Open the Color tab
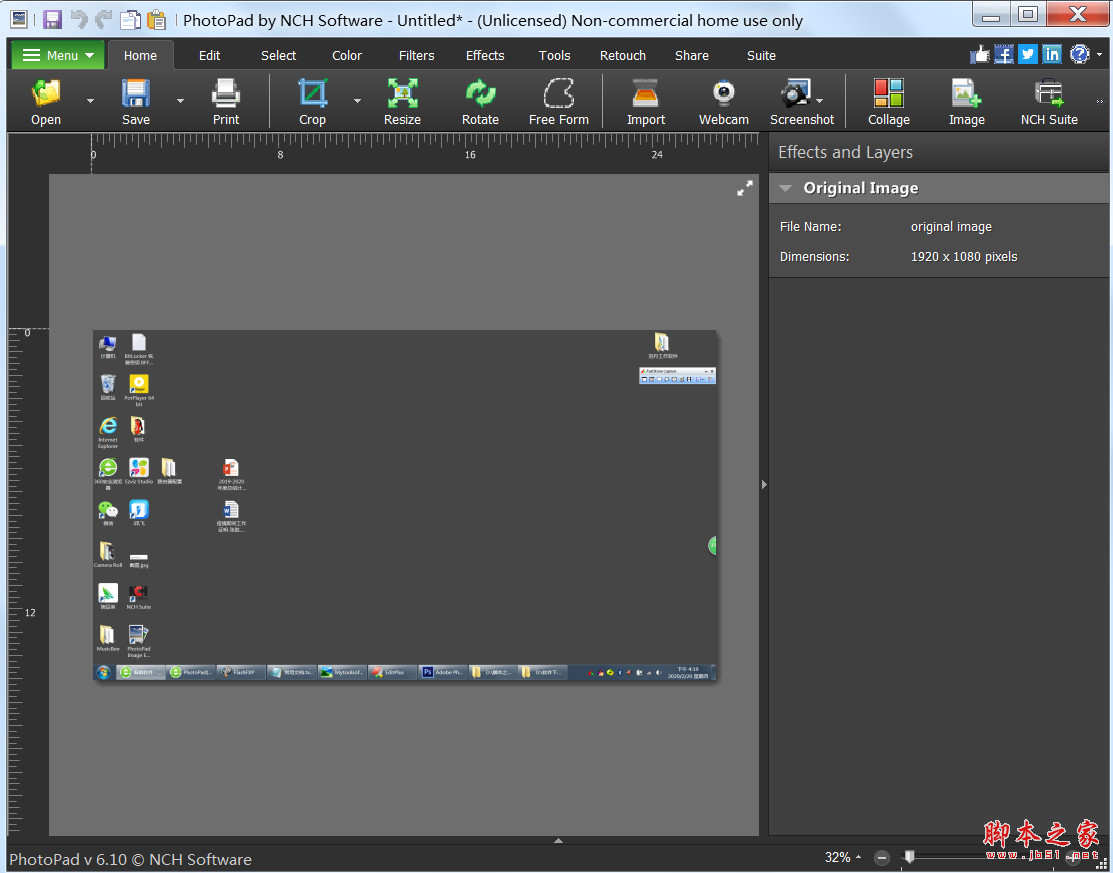Viewport: 1113px width, 873px height. 347,55
